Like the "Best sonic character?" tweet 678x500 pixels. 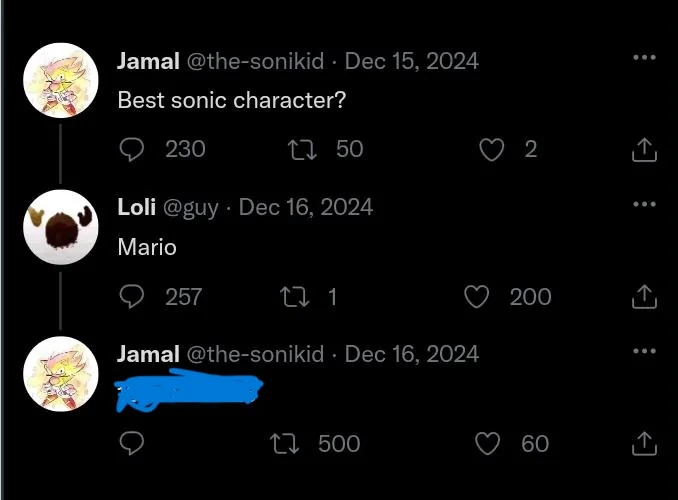tap(491, 150)
